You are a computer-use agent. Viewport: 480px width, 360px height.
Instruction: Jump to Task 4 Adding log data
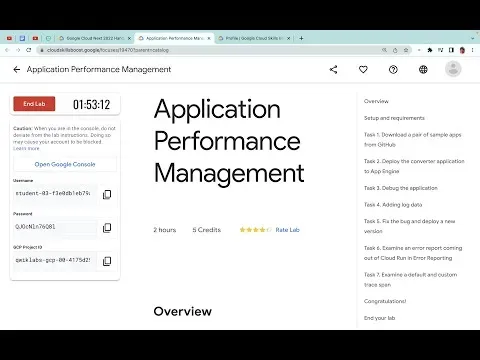pyautogui.click(x=393, y=205)
